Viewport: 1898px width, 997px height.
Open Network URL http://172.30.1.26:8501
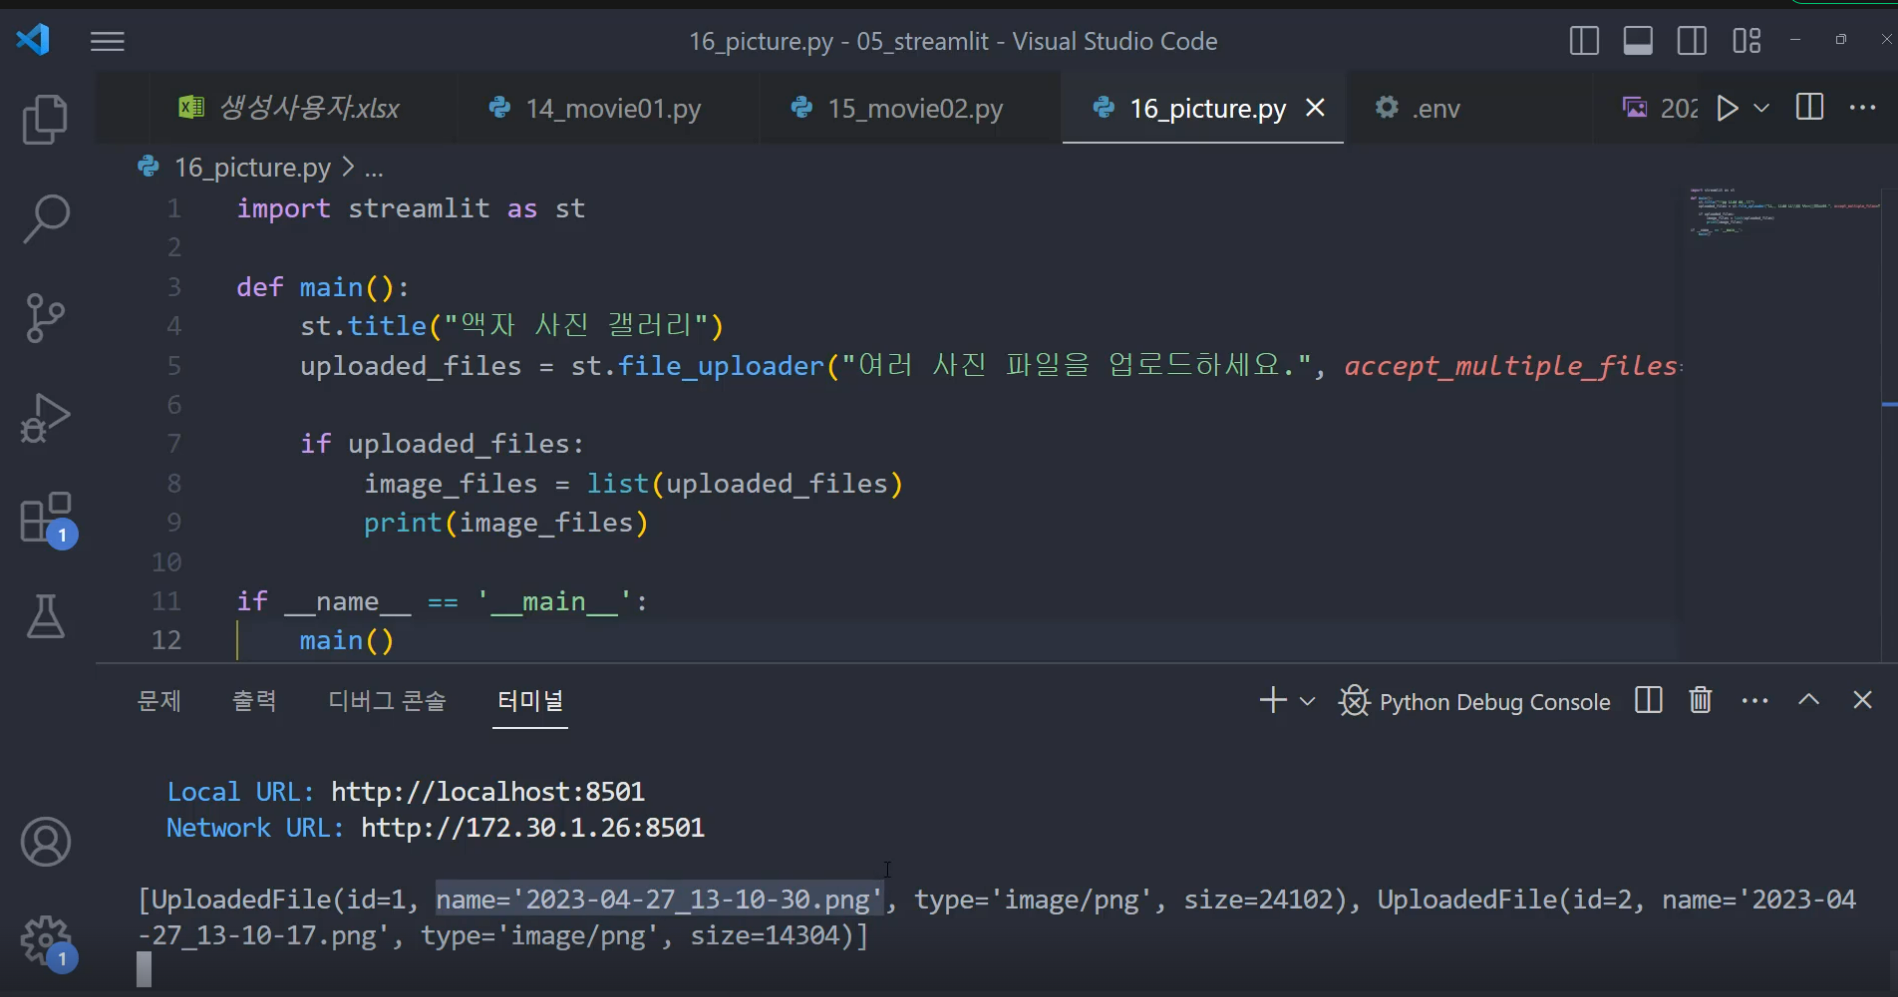(533, 828)
